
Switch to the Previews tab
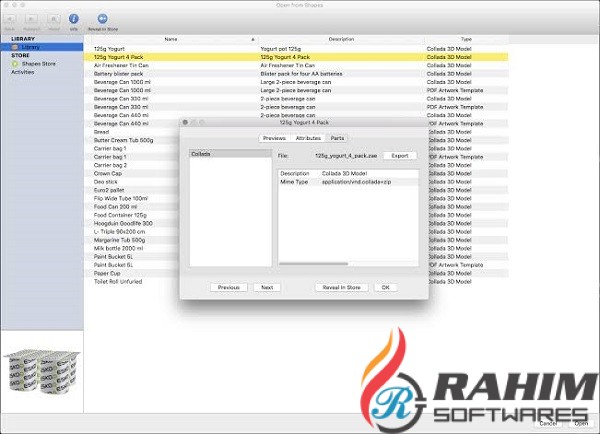(274, 138)
